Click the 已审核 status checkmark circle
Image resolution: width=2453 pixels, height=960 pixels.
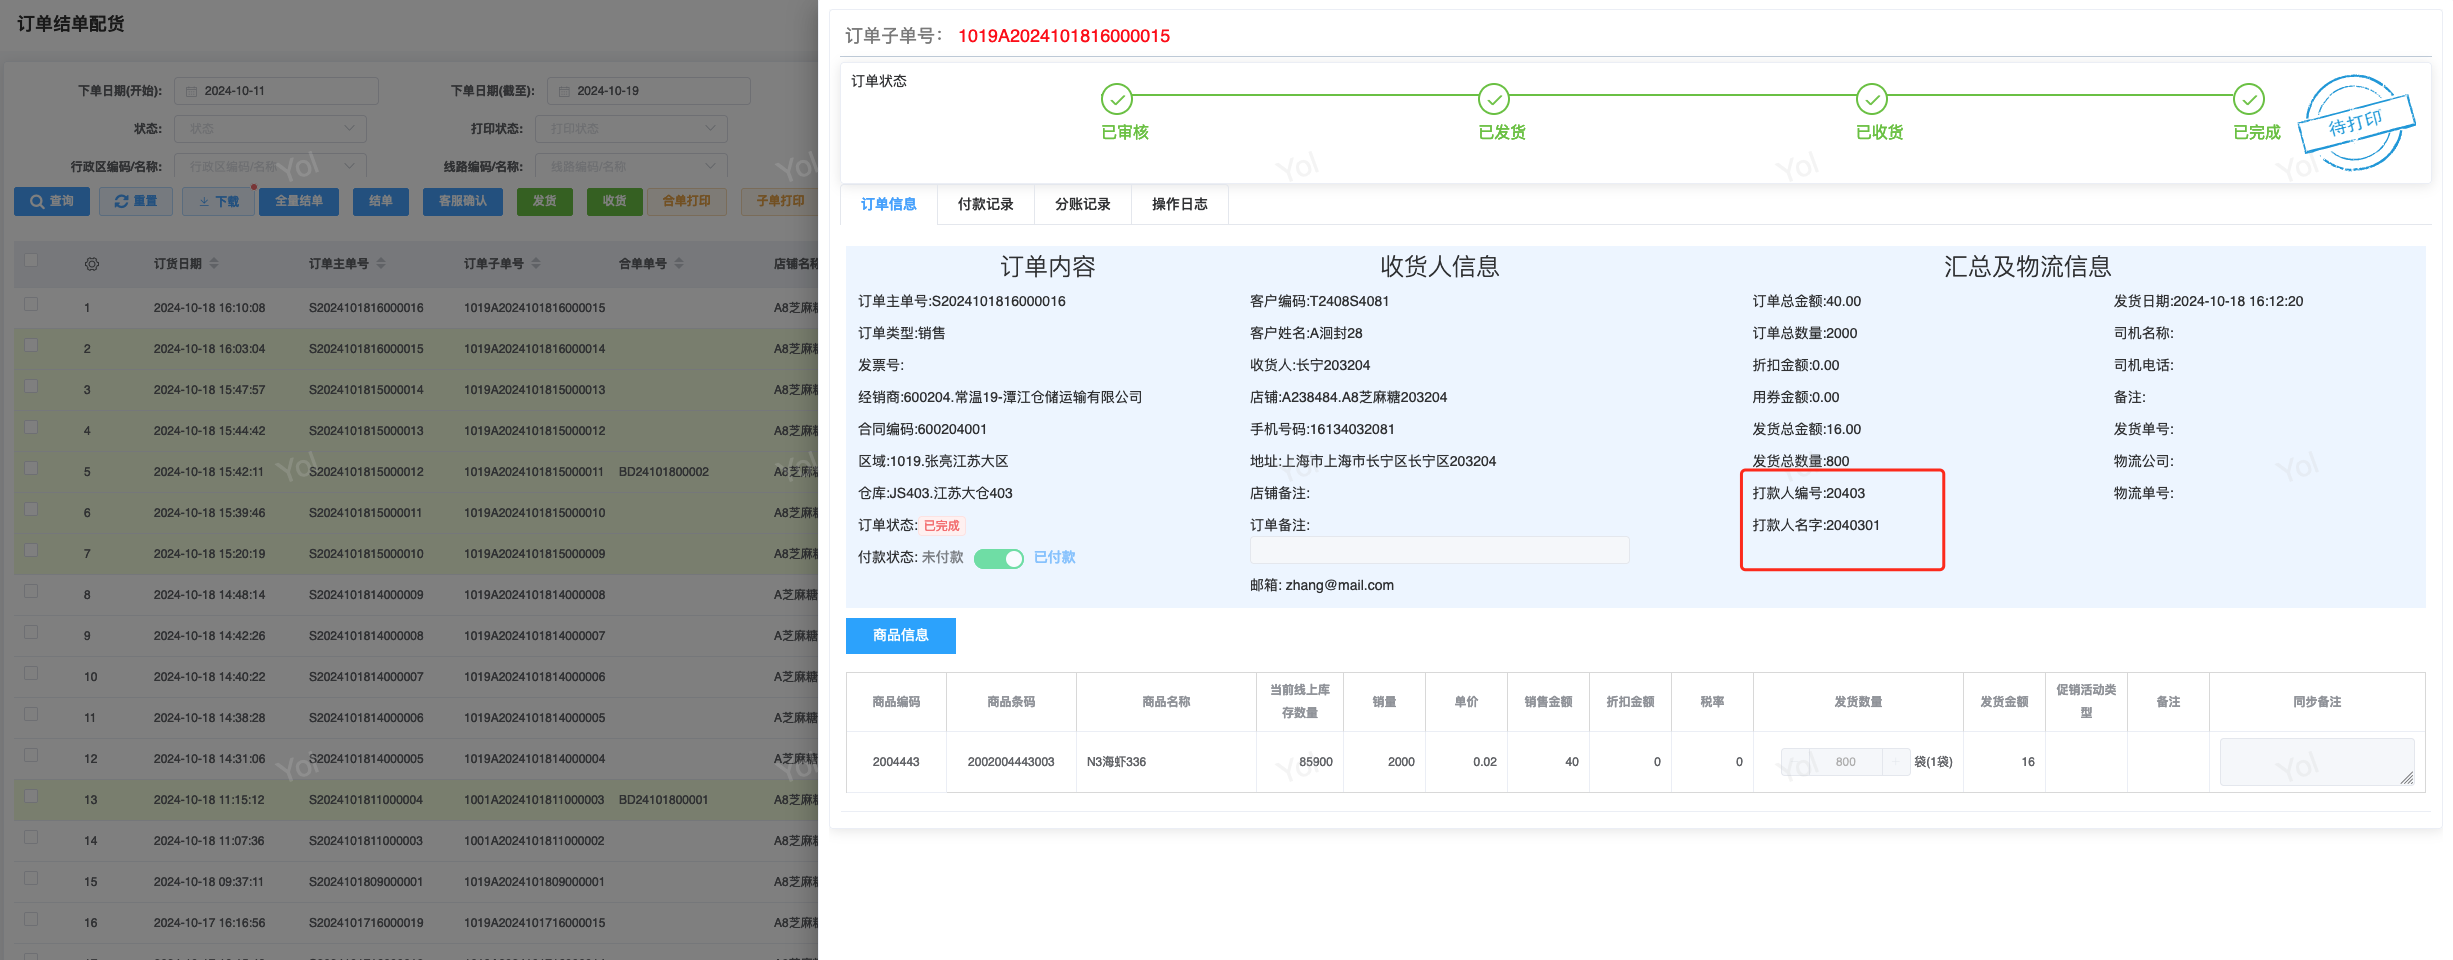(x=1116, y=99)
